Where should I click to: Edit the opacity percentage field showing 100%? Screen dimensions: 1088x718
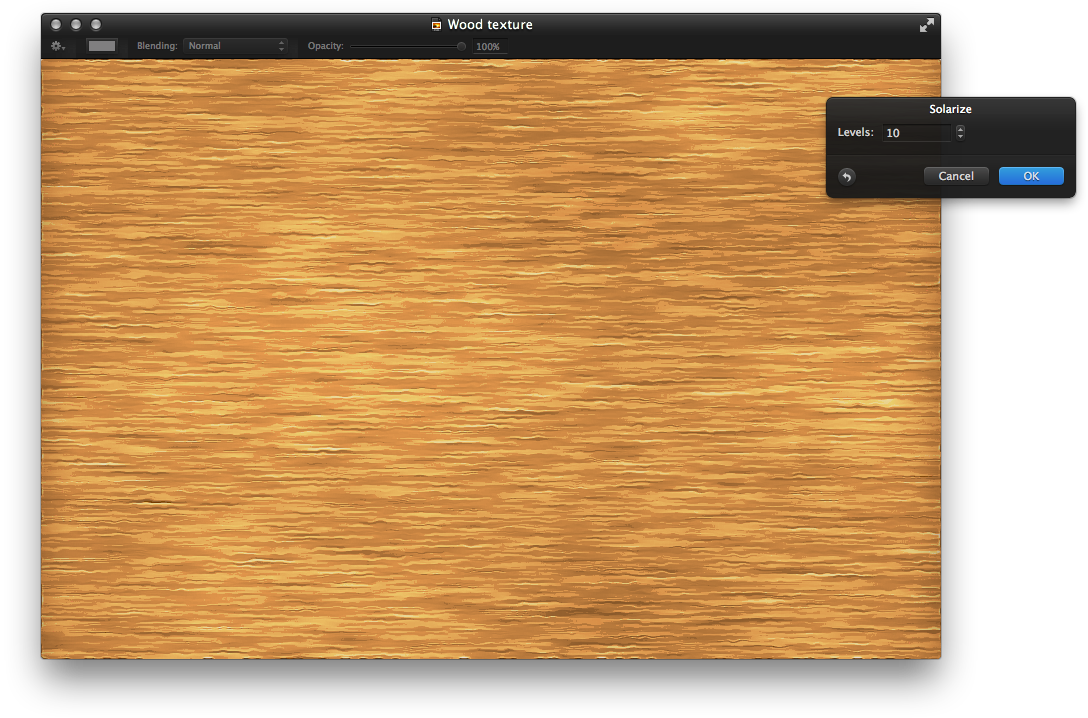pyautogui.click(x=488, y=46)
